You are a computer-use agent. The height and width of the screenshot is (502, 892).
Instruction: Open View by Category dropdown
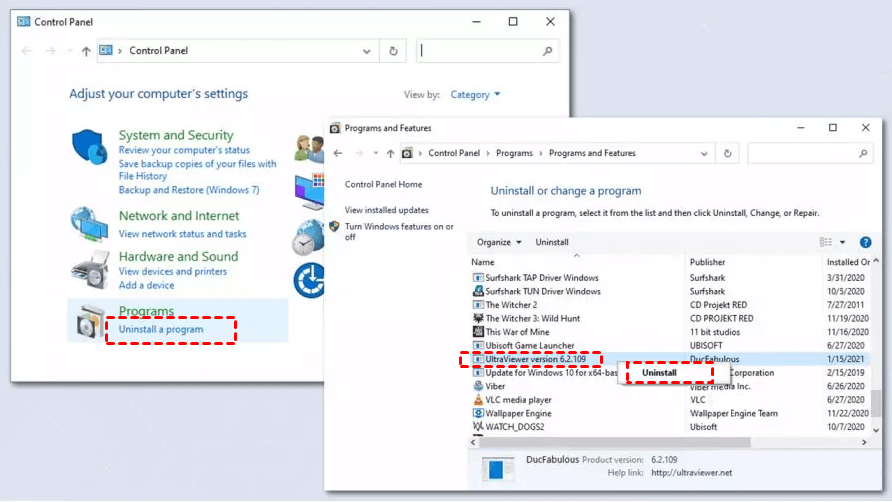(x=475, y=94)
